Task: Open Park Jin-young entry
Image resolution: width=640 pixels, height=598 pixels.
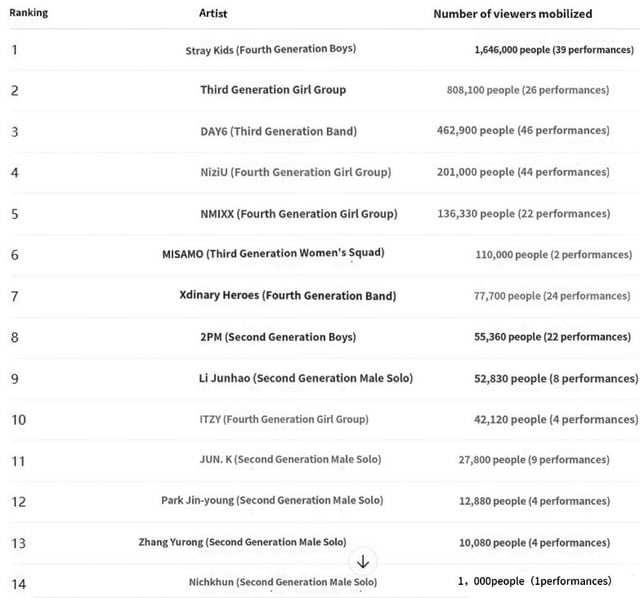Action: 272,500
